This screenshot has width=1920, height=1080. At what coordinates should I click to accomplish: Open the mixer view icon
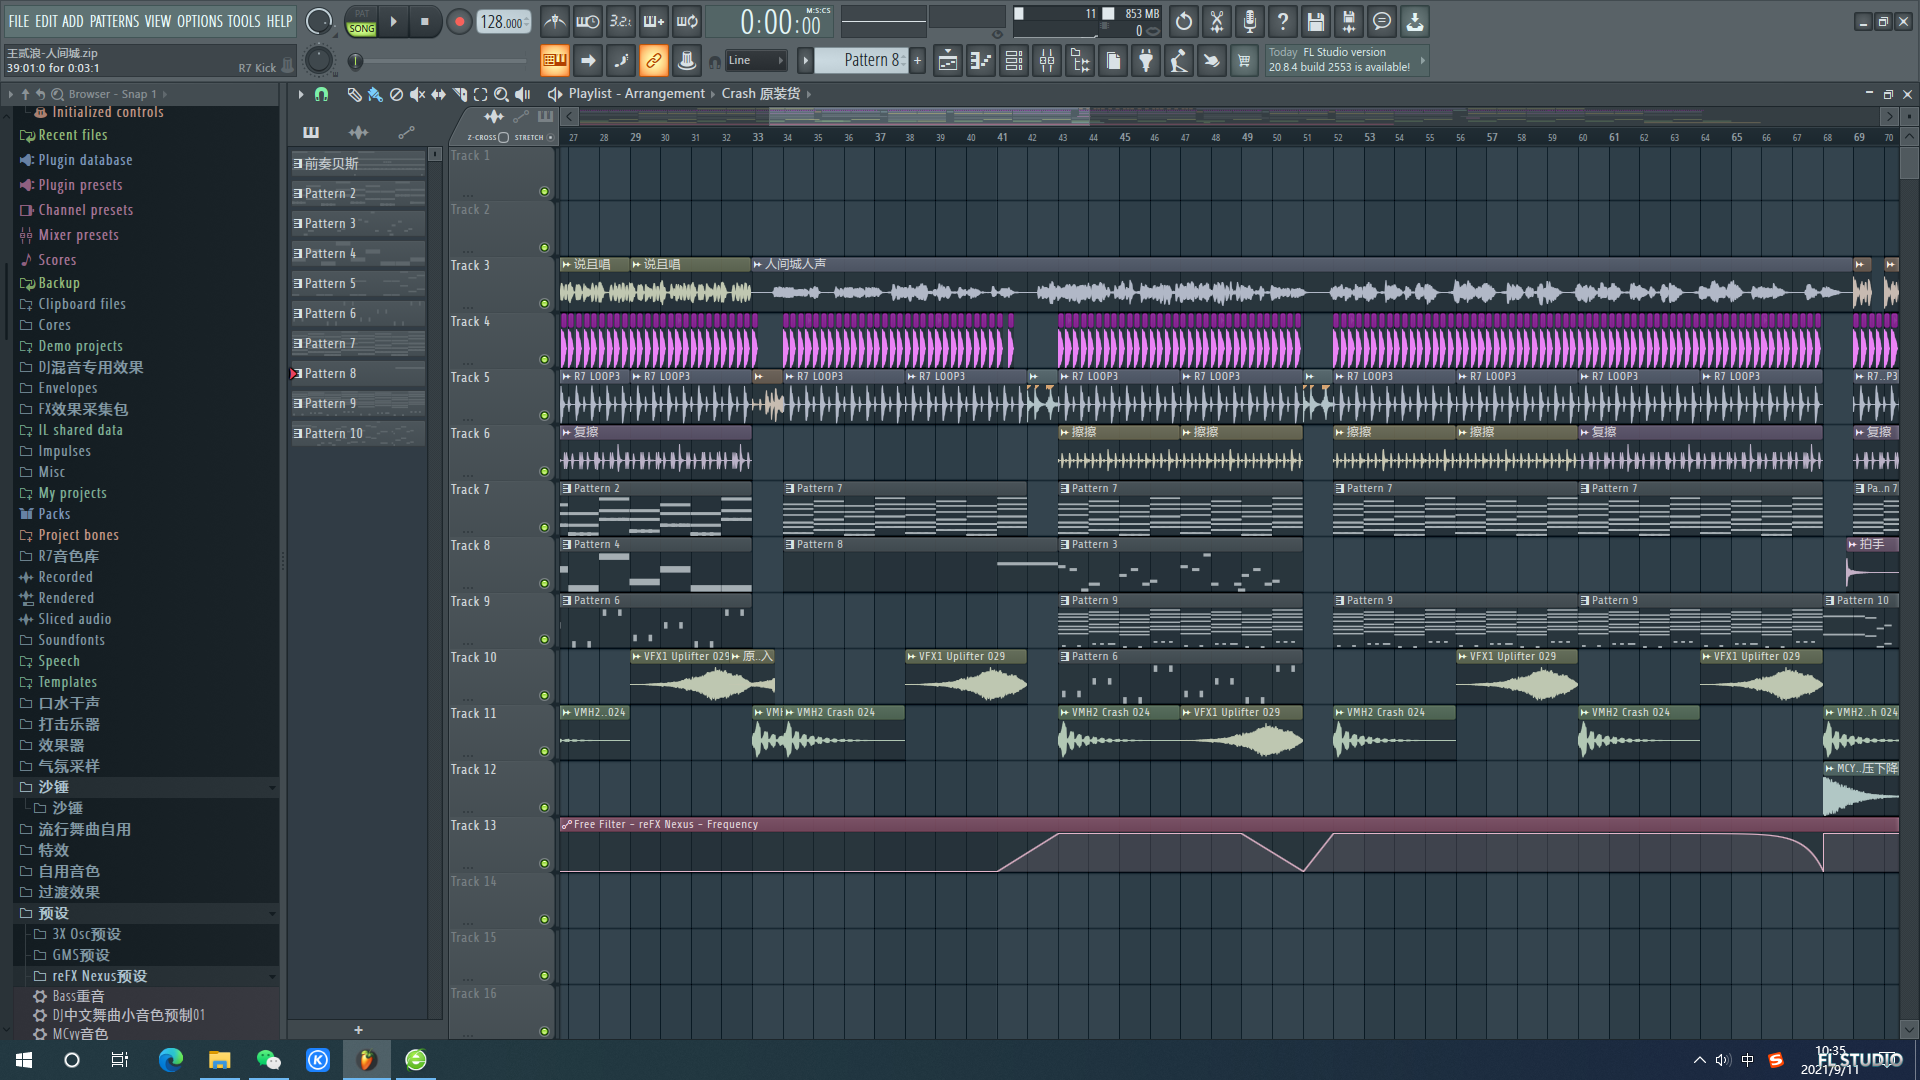click(x=1047, y=61)
